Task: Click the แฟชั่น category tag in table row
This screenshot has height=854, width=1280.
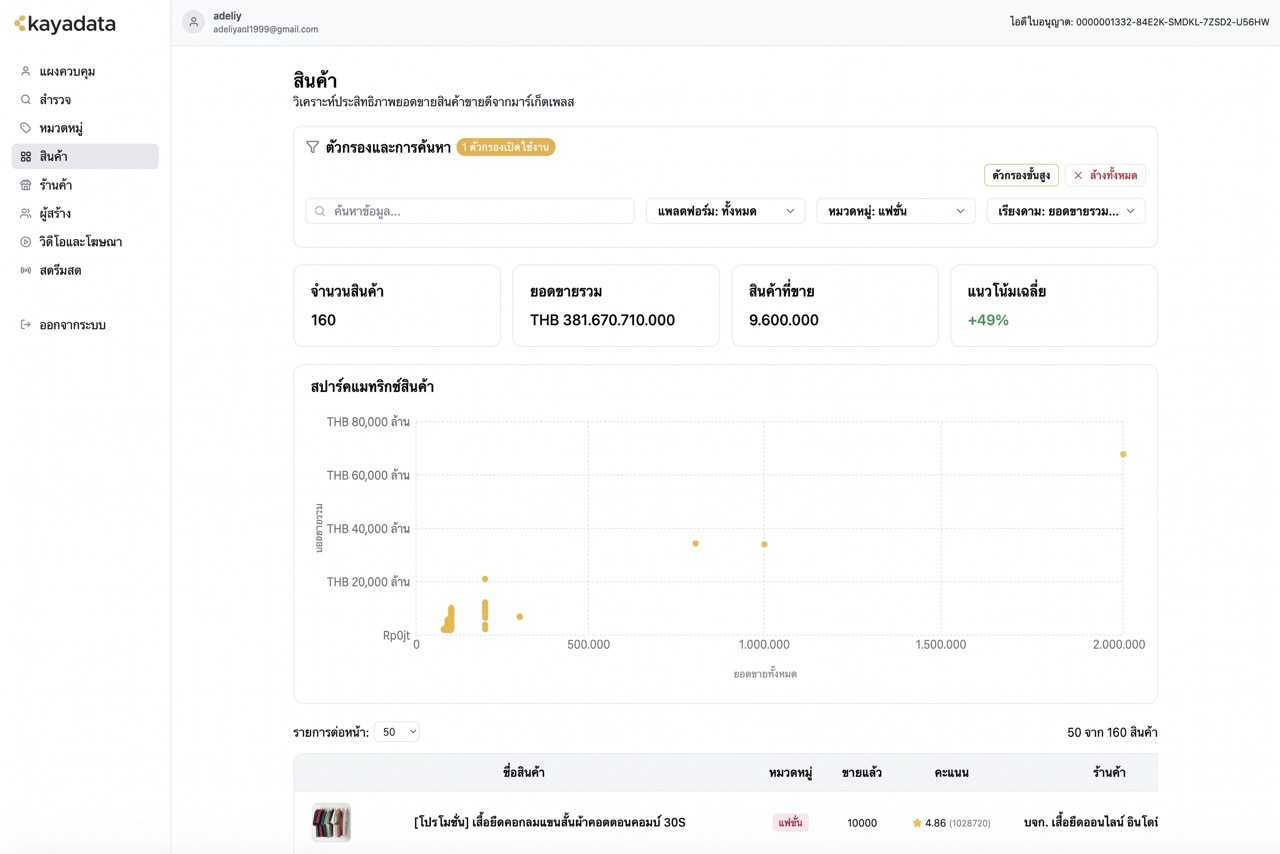Action: pyautogui.click(x=790, y=823)
